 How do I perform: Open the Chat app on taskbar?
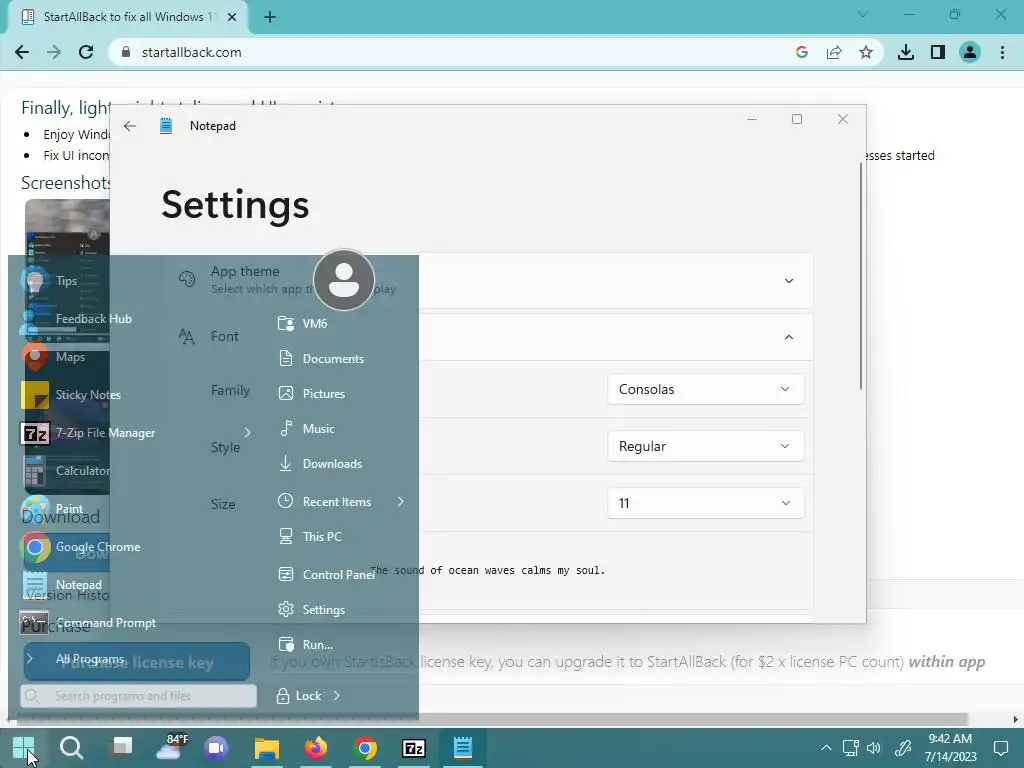point(216,748)
